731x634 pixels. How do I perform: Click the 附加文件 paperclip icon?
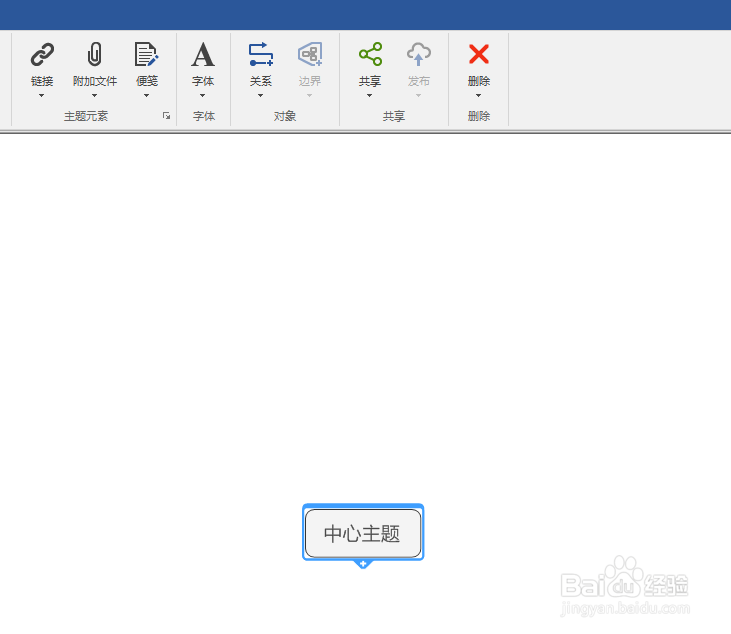(94, 54)
